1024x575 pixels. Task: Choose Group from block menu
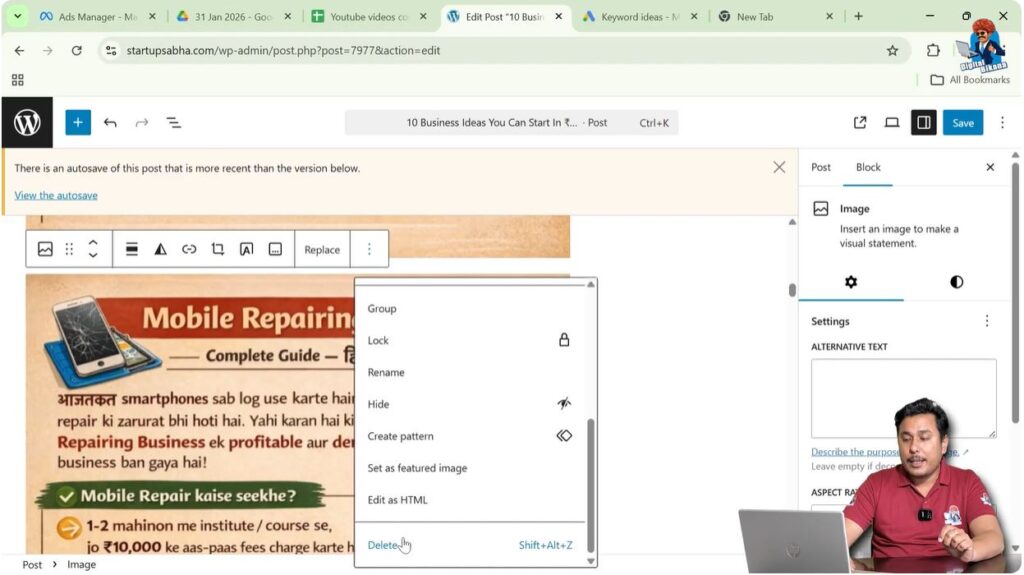click(x=470, y=308)
